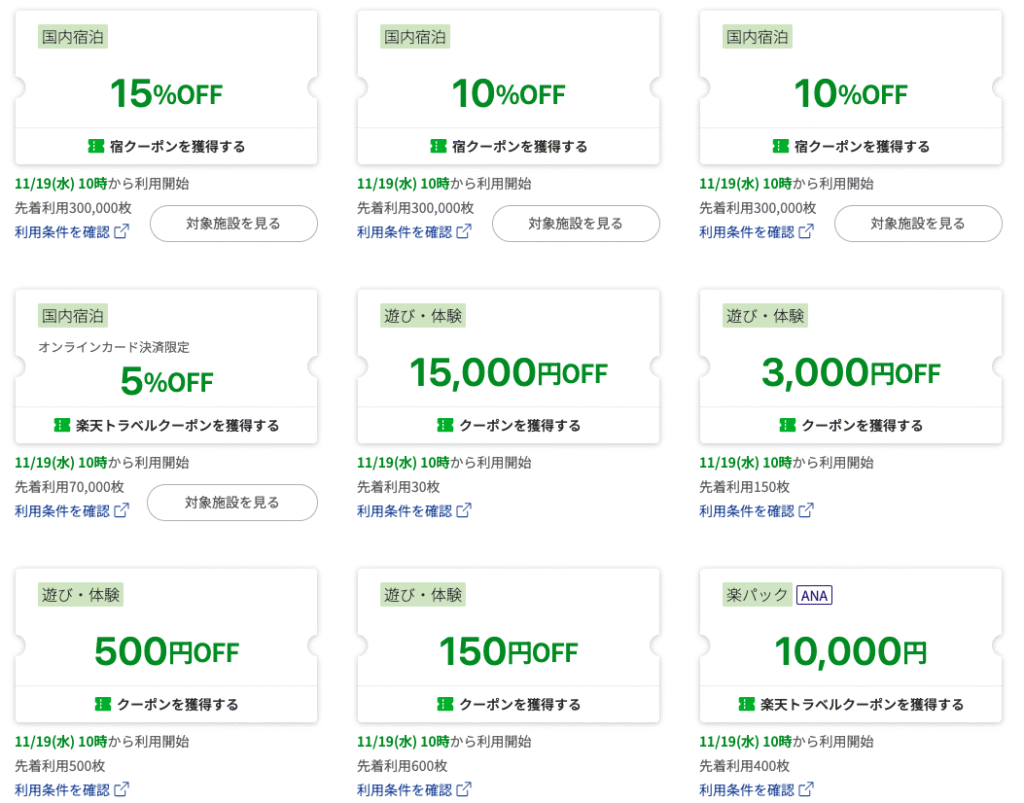
Task: Get the 15%OFF 宿クーポン
Action: click(x=166, y=146)
